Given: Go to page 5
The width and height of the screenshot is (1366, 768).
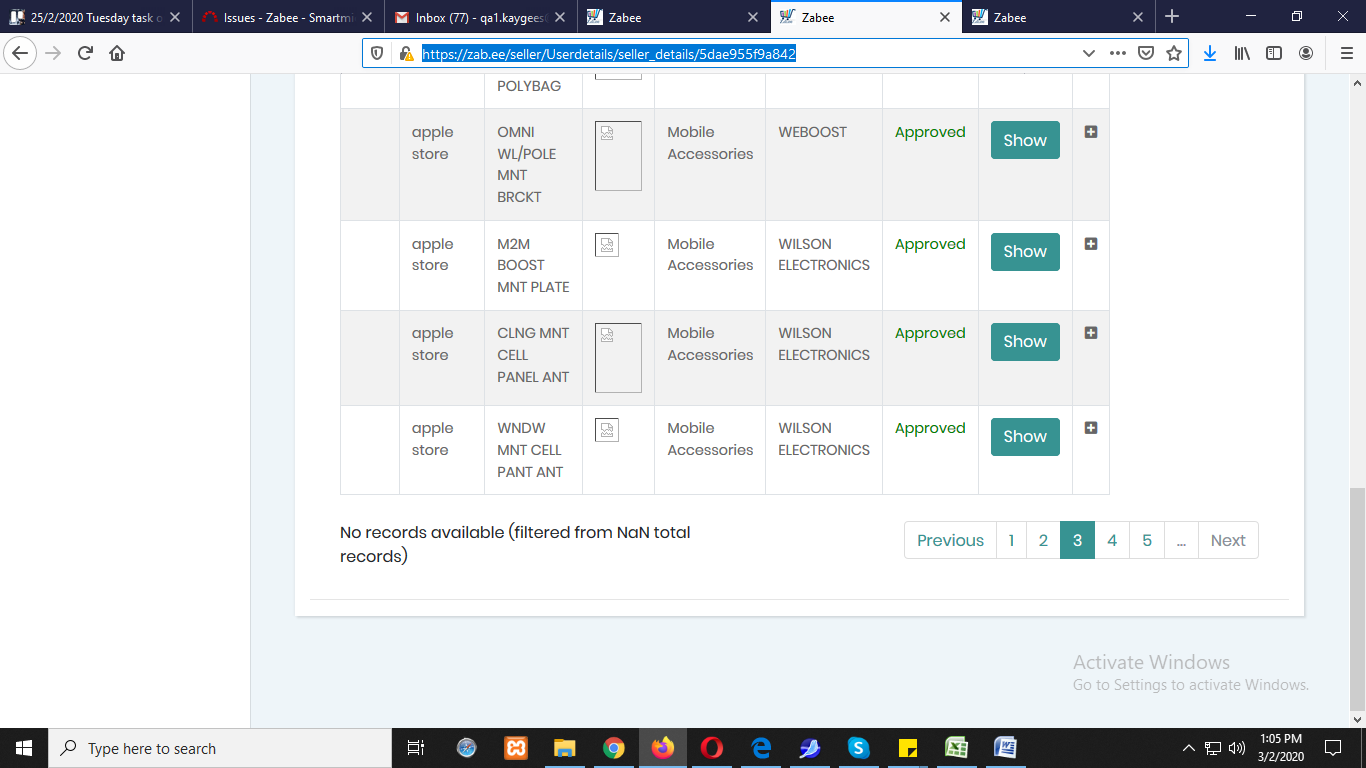Looking at the screenshot, I should click(x=1147, y=540).
